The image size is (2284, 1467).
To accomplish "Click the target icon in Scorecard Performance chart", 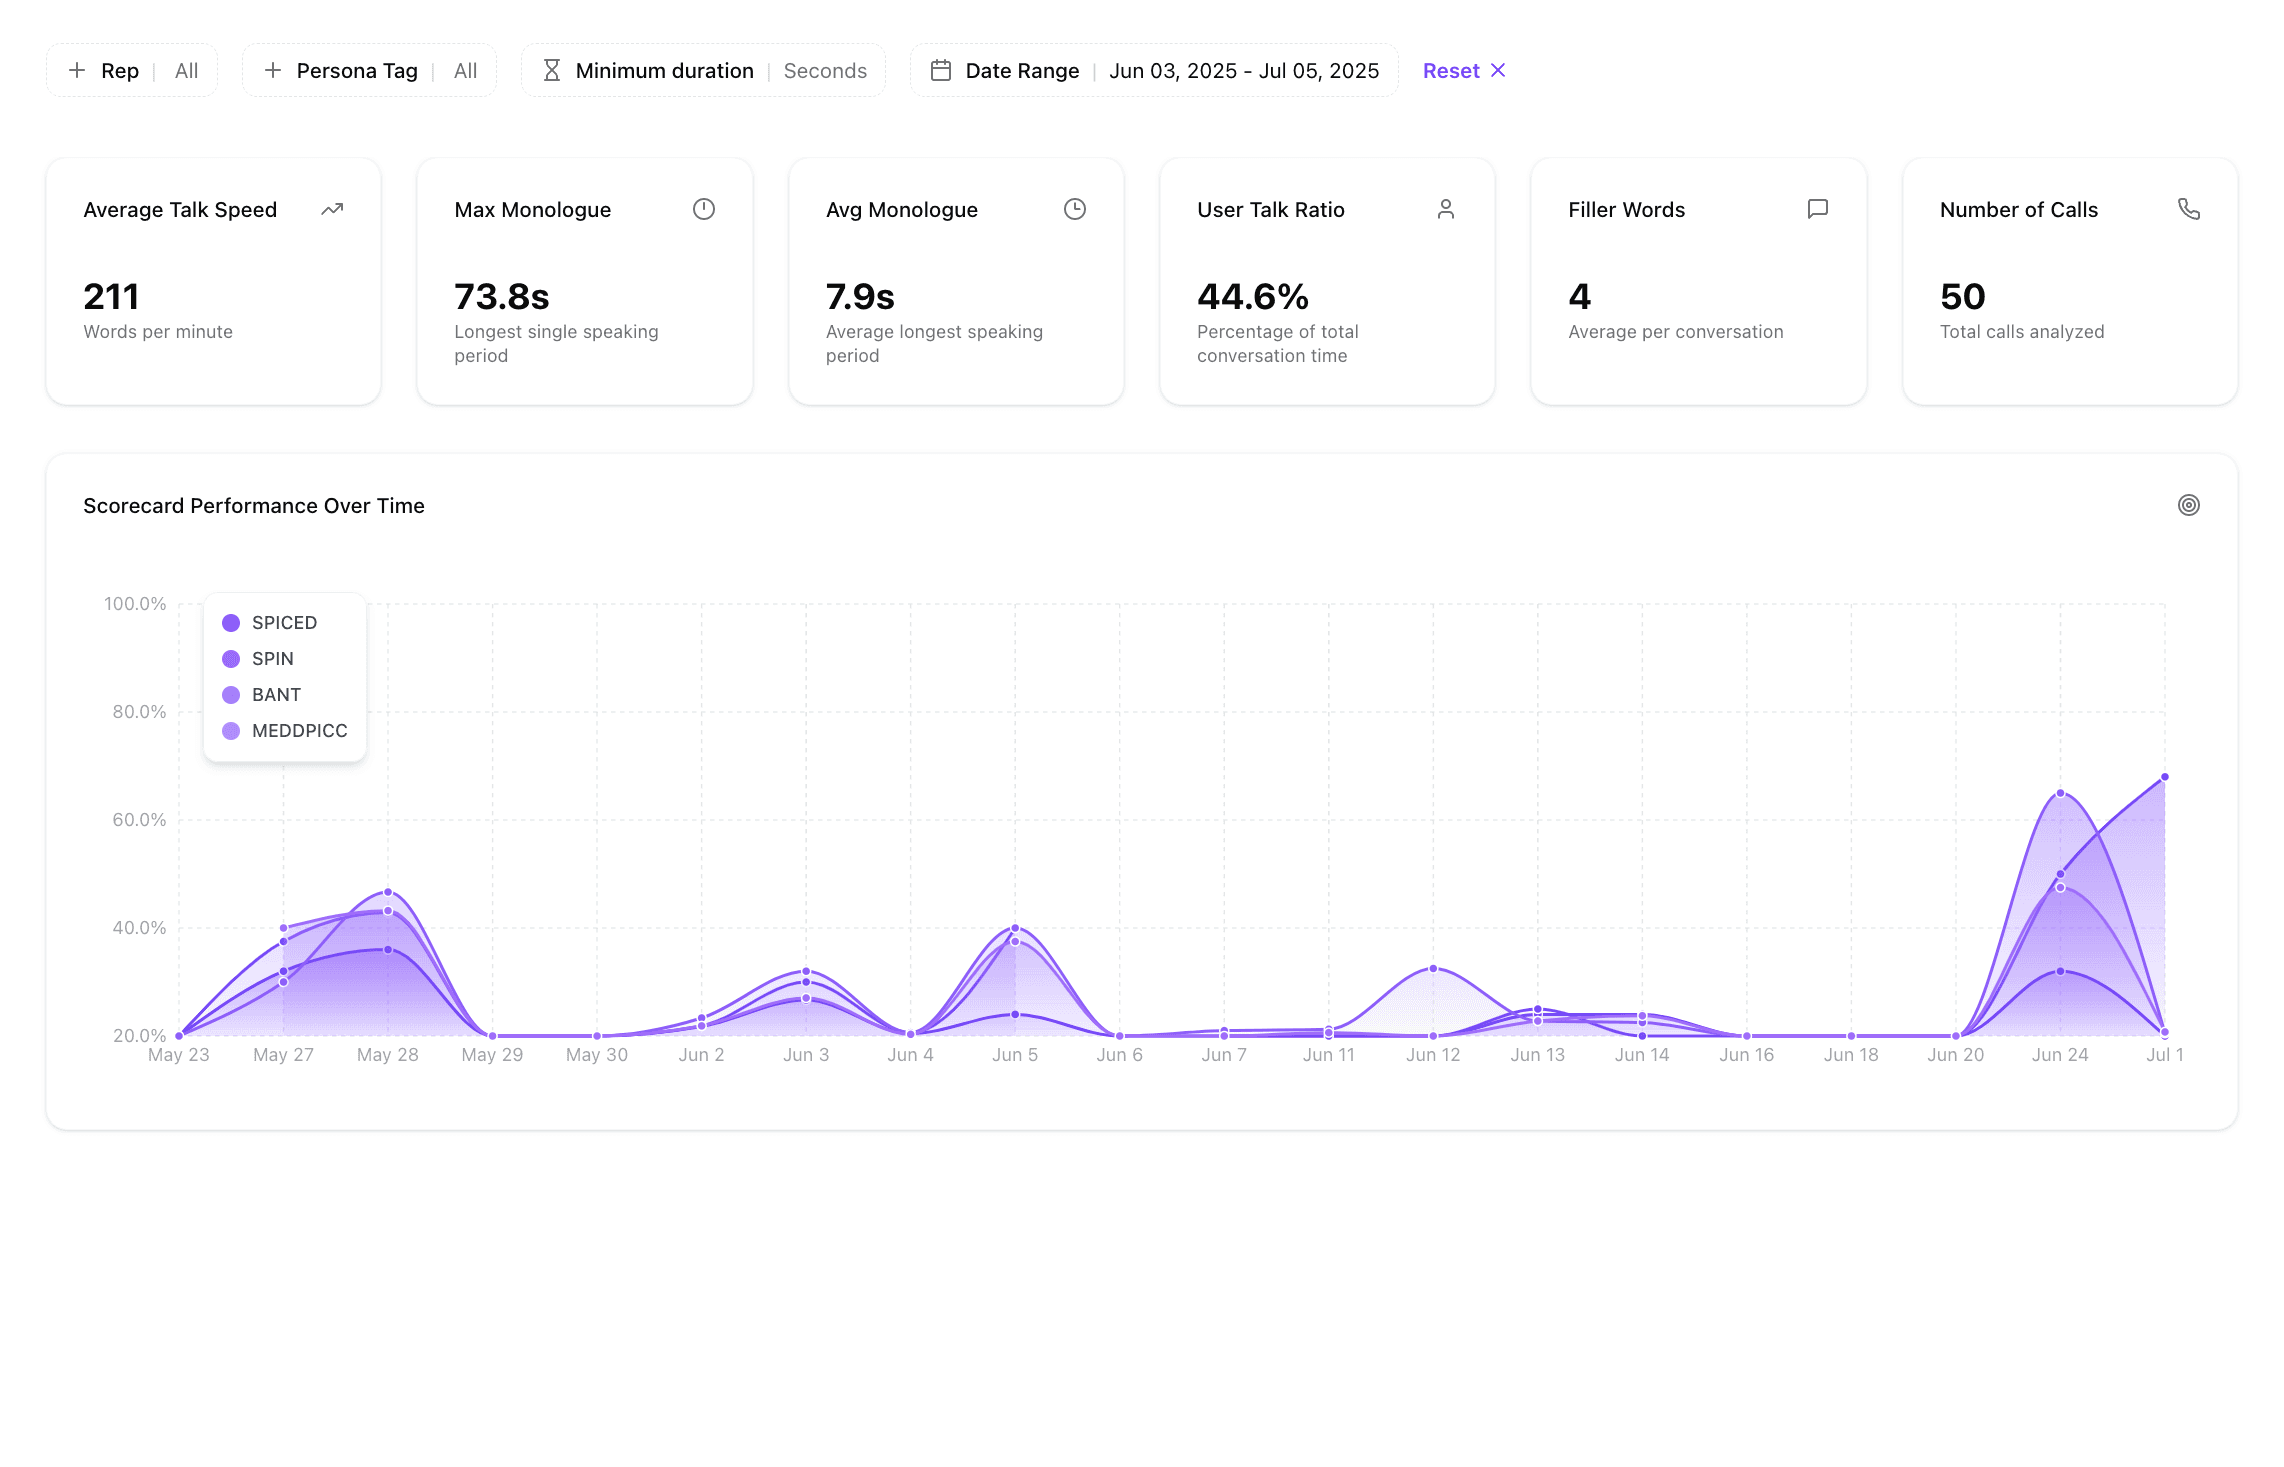I will [x=2189, y=505].
